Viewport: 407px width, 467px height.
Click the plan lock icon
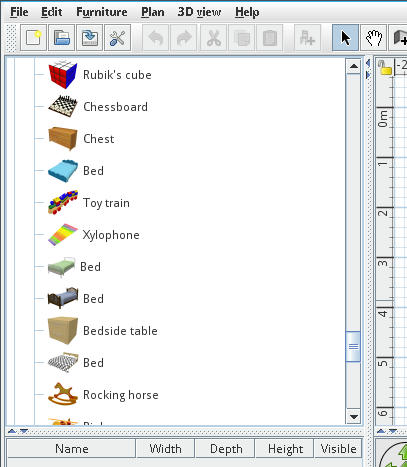click(x=385, y=68)
